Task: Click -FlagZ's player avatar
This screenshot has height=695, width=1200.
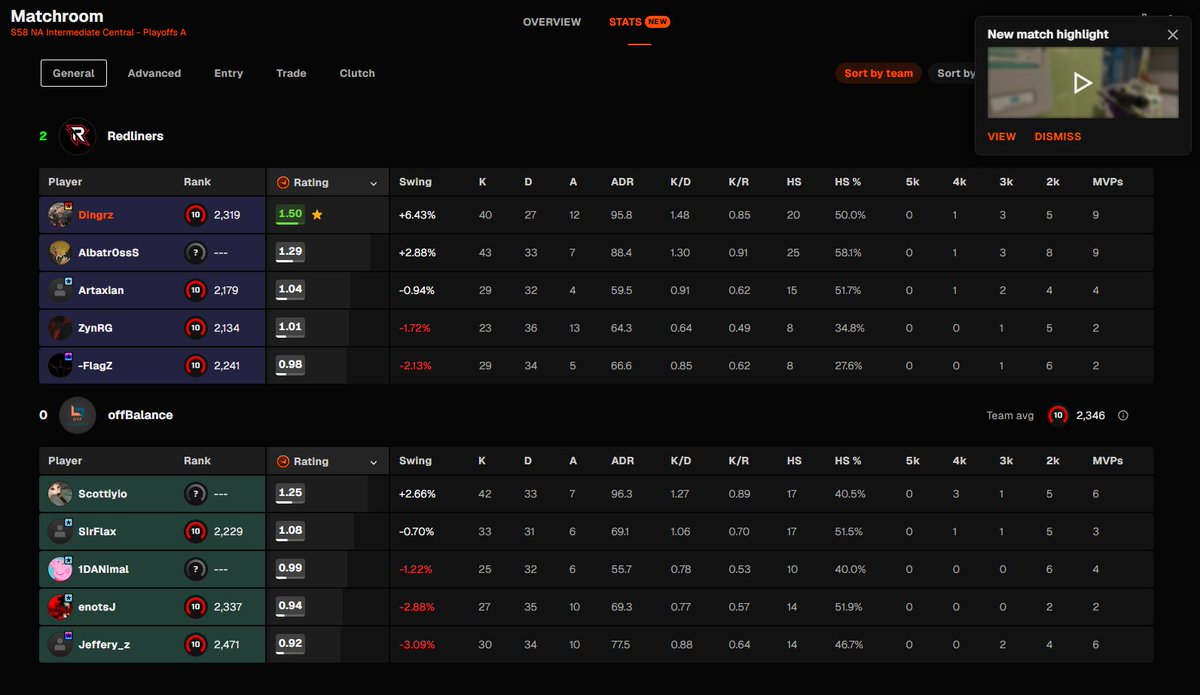Action: point(60,365)
